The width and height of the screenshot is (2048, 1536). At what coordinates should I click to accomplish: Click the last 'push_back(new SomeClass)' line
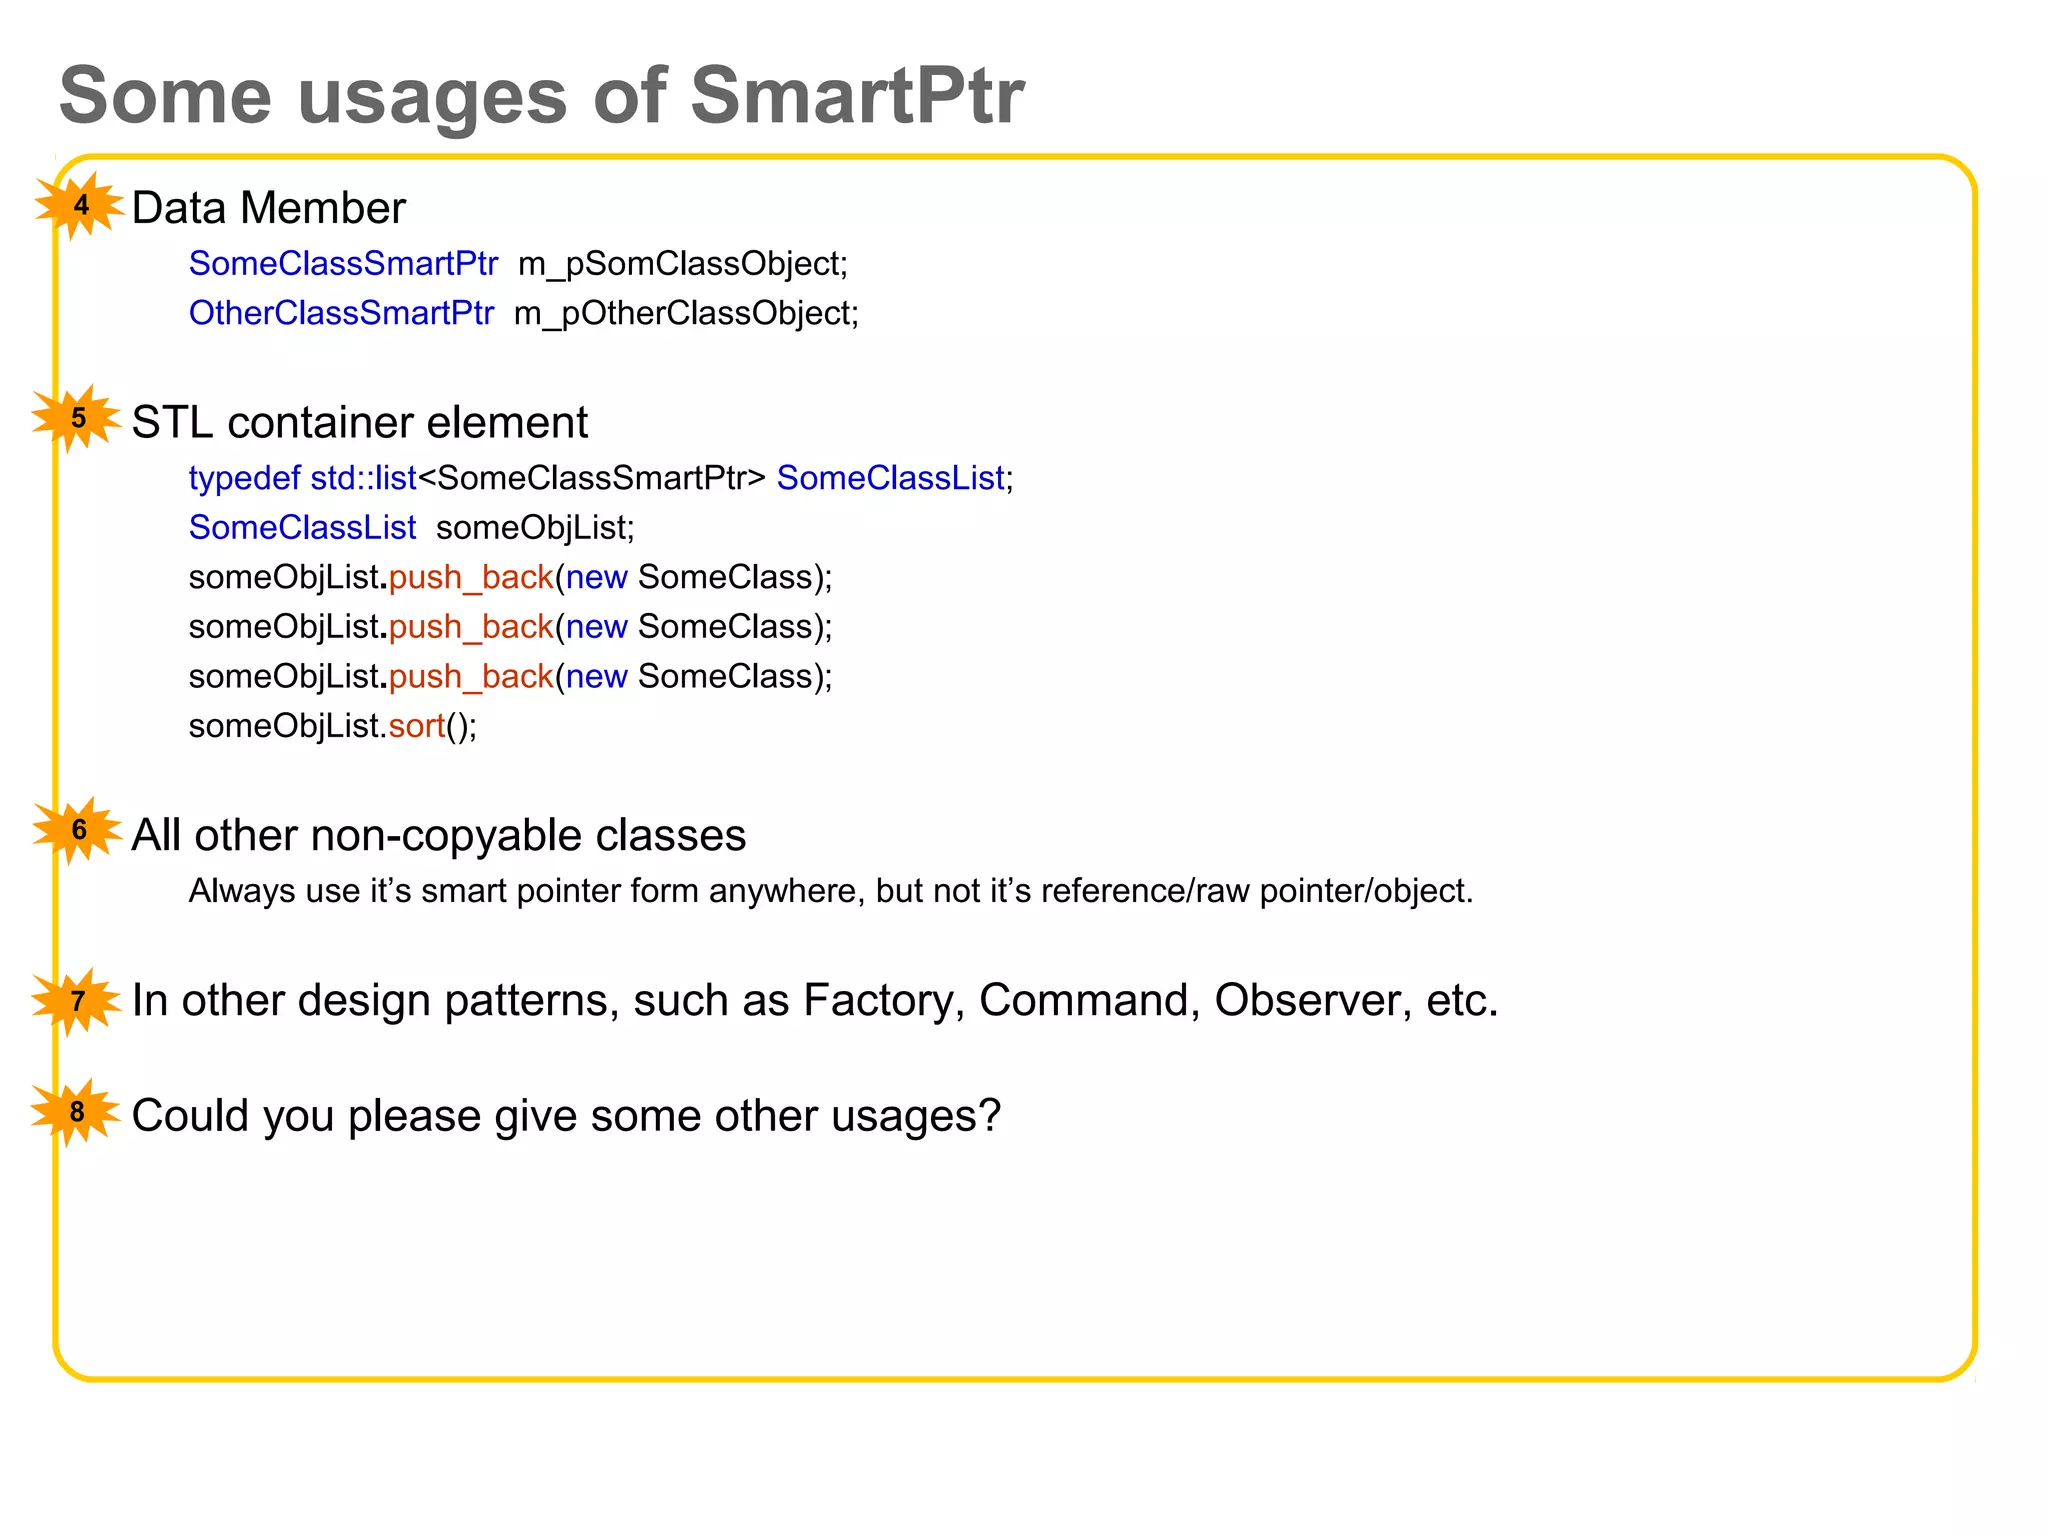[510, 676]
